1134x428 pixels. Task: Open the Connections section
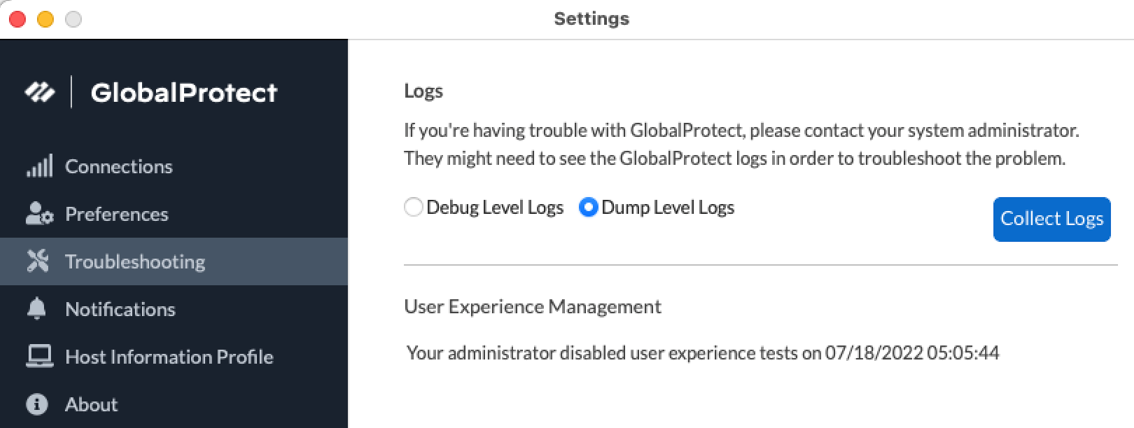click(119, 167)
